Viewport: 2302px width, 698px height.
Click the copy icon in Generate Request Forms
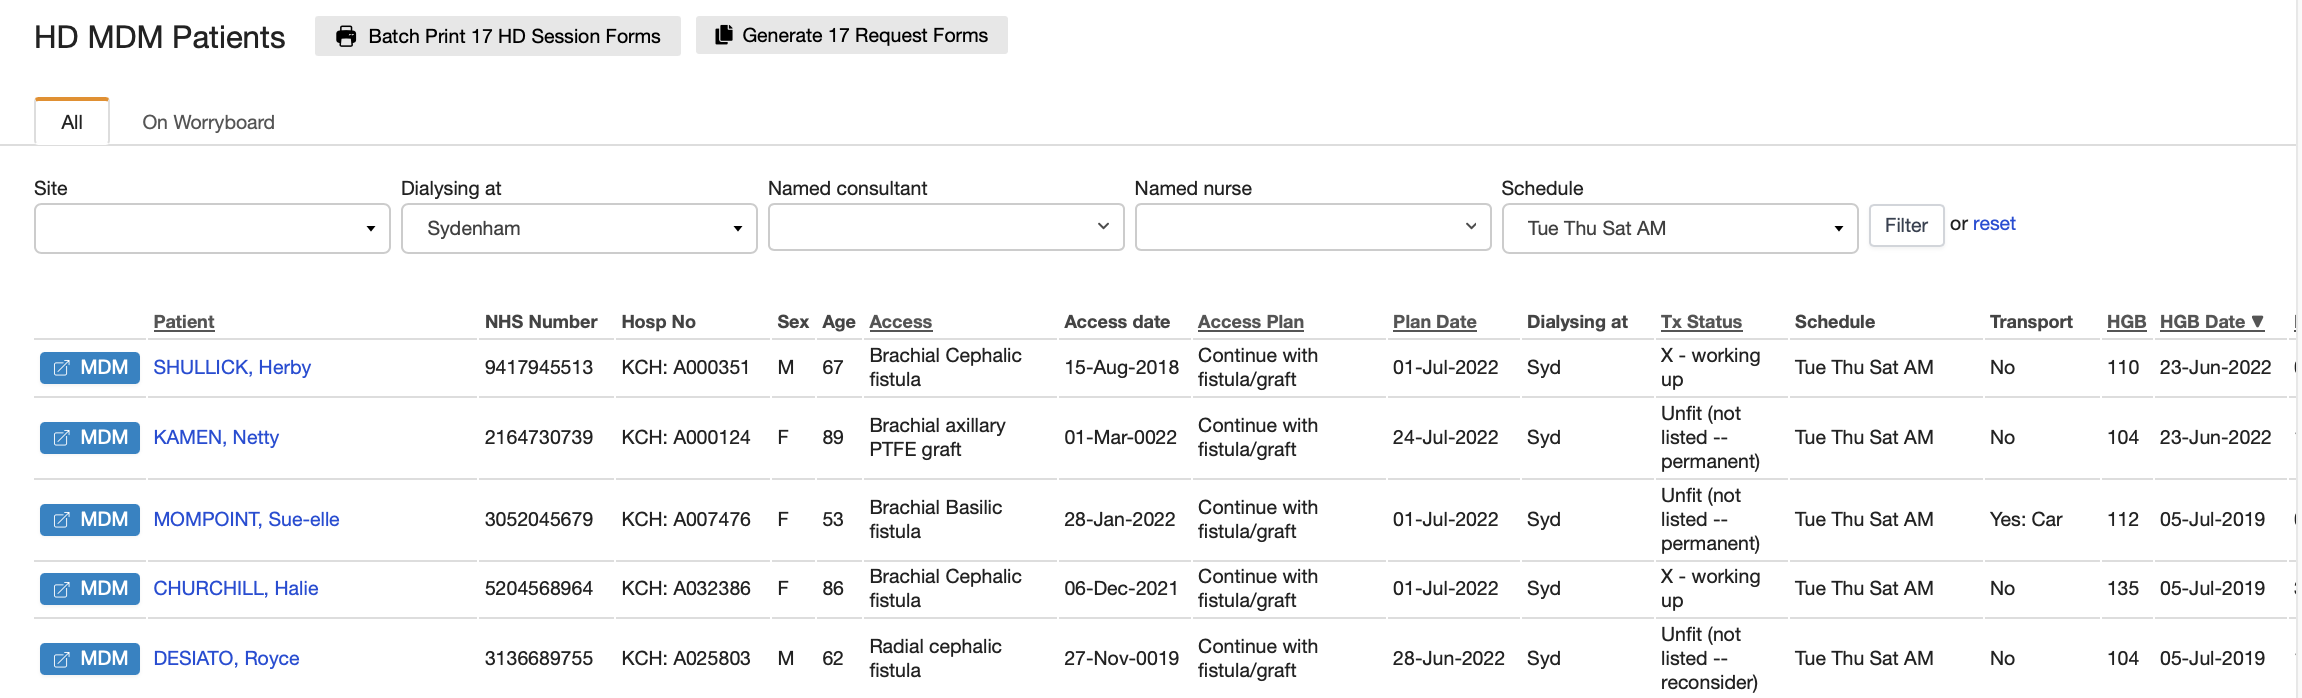point(724,35)
